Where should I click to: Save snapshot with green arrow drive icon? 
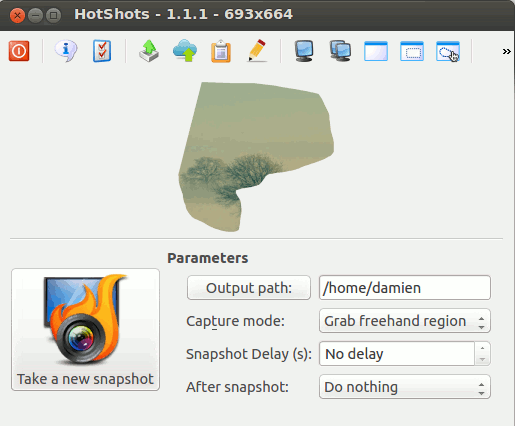149,51
